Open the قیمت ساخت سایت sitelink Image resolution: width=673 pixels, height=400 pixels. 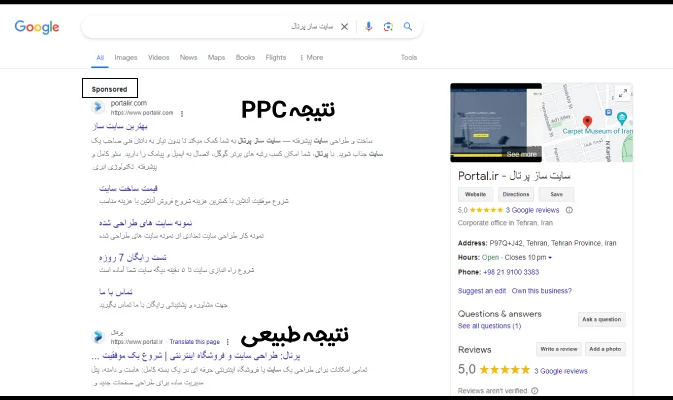[128, 188]
